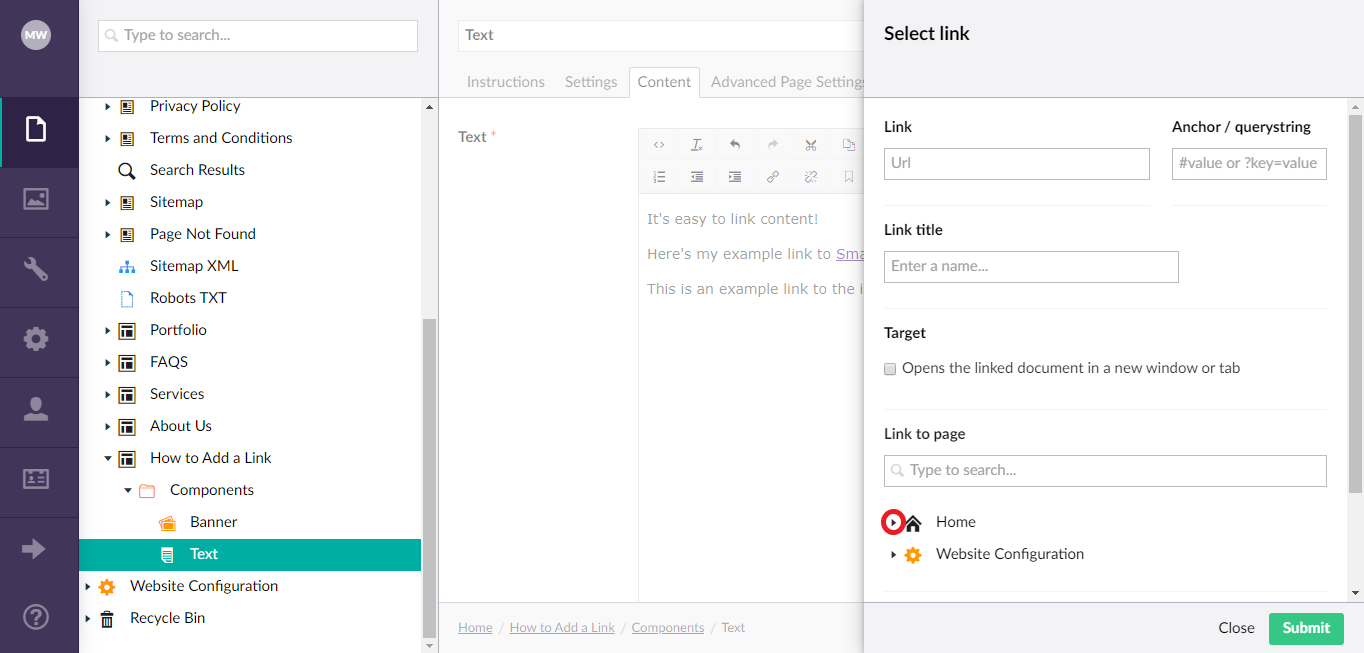Open the Help question mark icon
This screenshot has height=653, width=1364.
36,617
